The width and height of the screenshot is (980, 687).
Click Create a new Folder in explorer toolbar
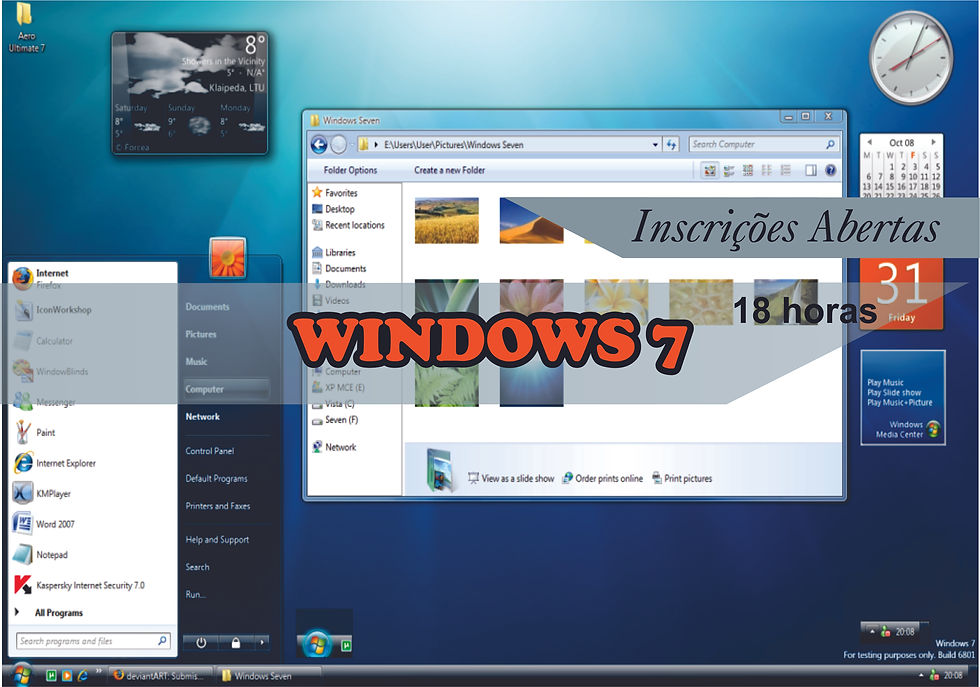point(449,170)
